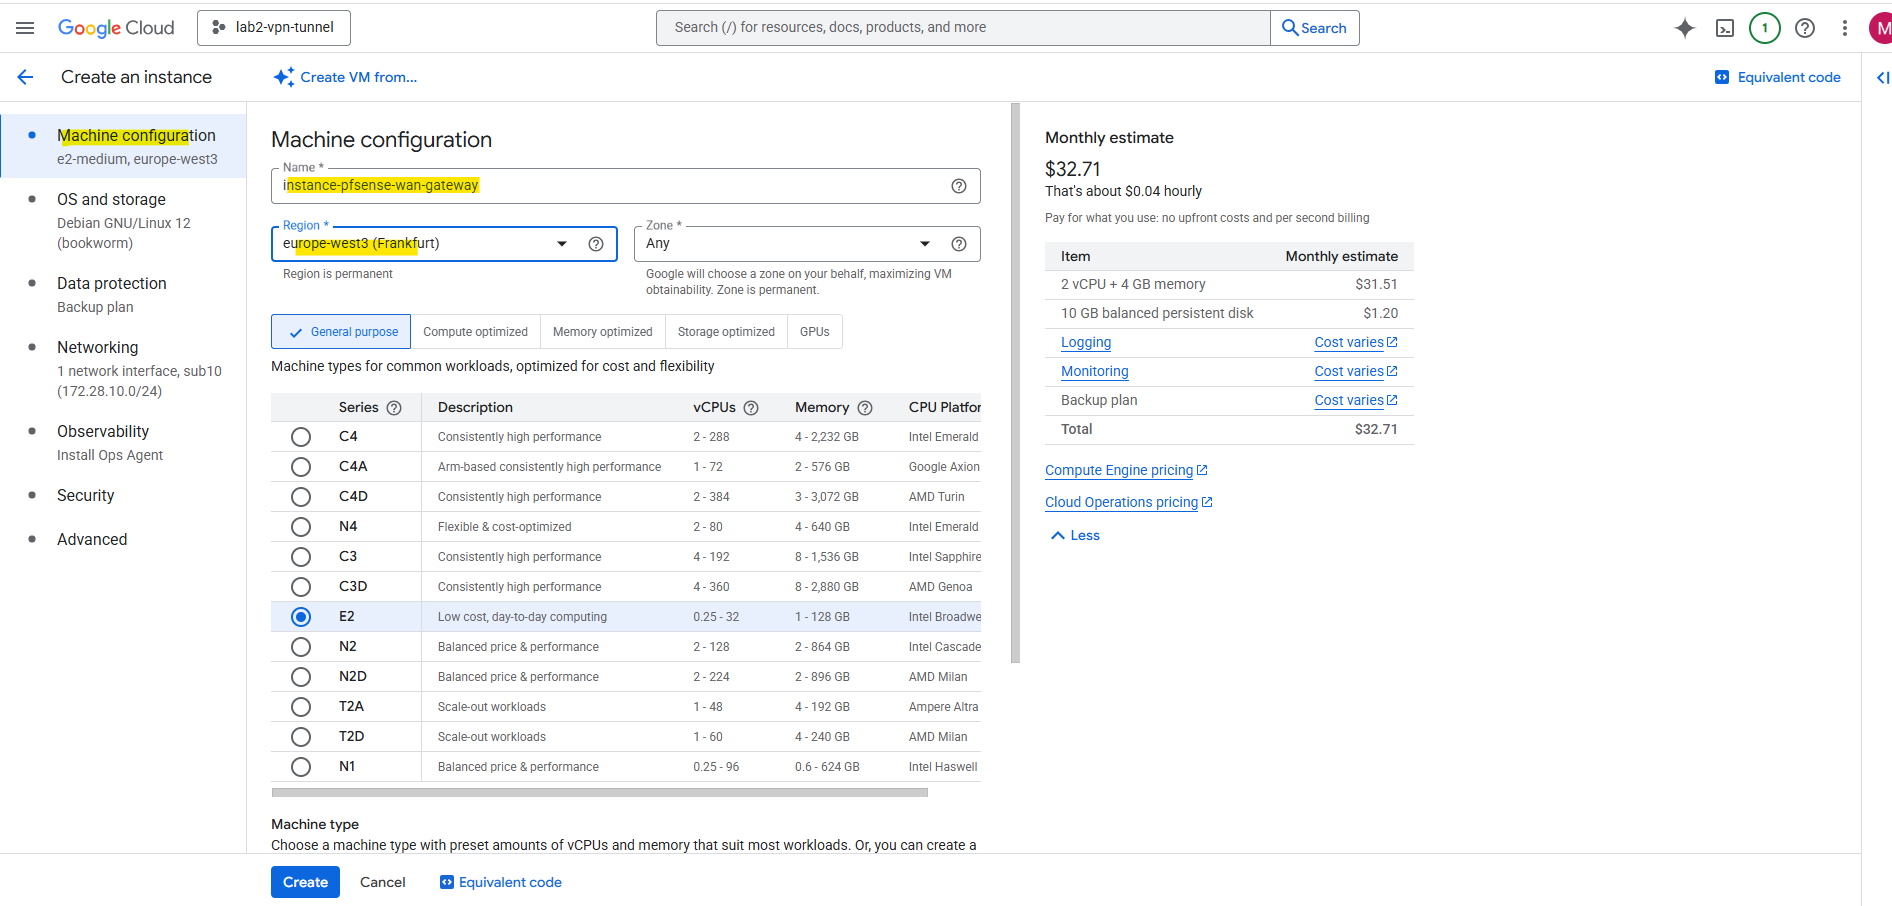Viewport: 1892px width, 906px height.
Task: Activate Cloud Shell terminal icon
Action: coord(1725,28)
